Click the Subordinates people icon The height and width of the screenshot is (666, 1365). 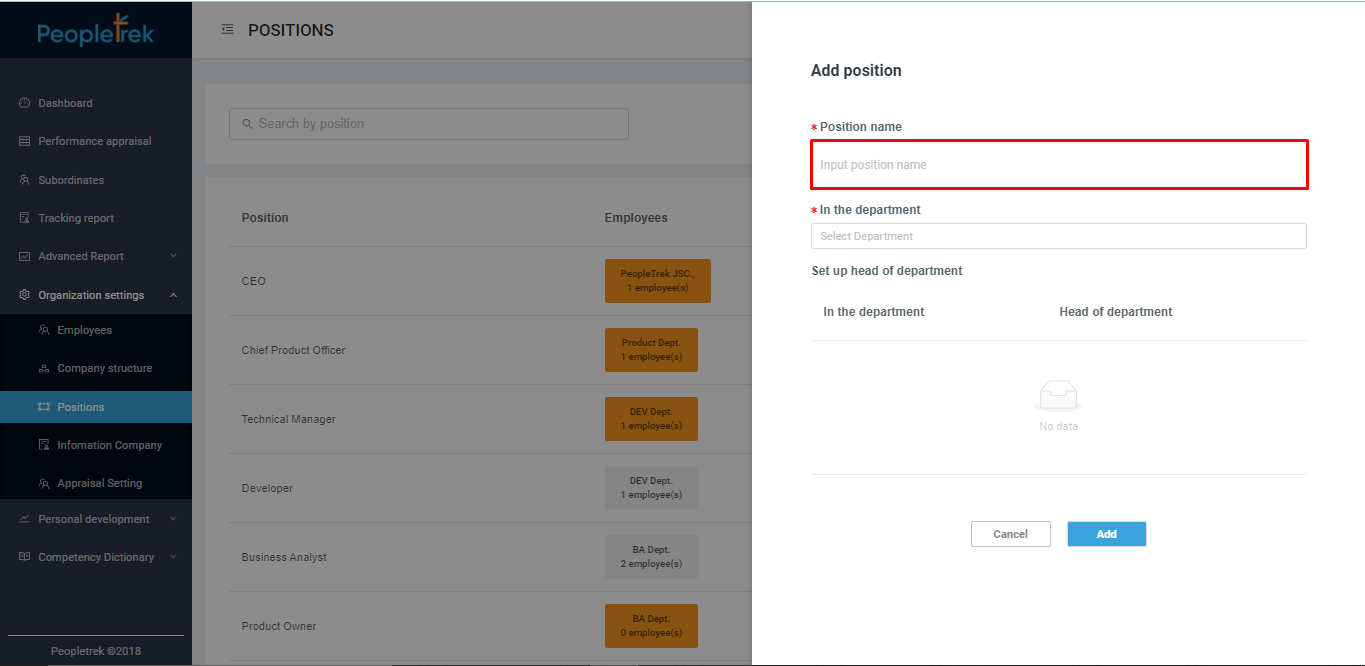tap(23, 180)
